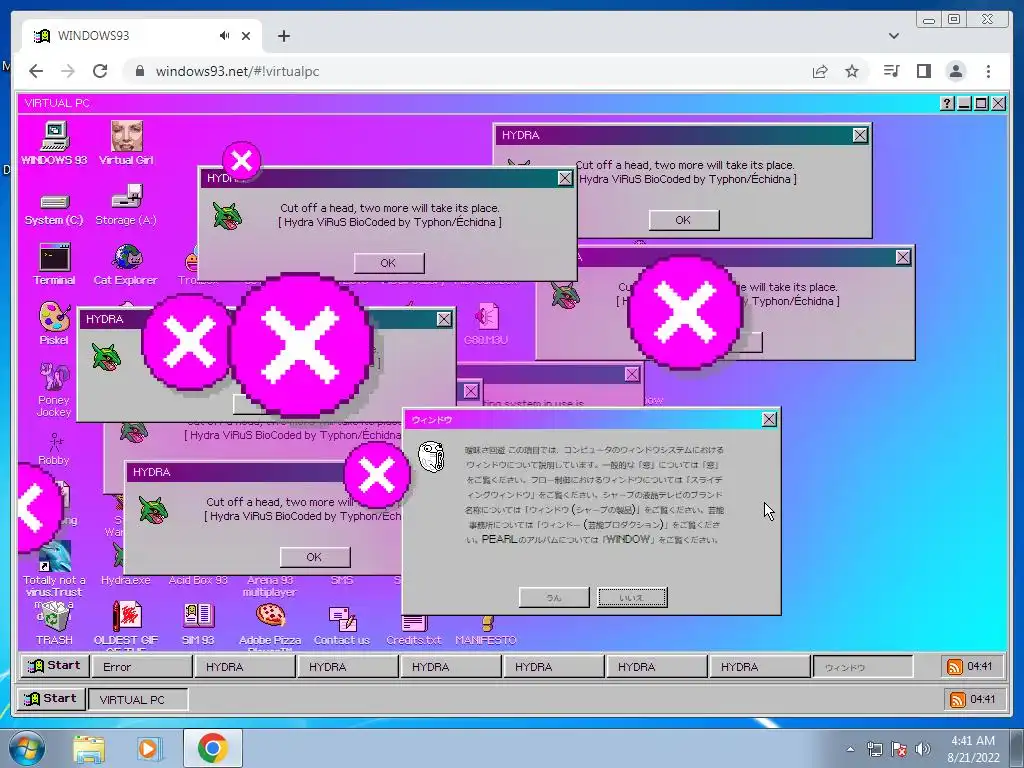
Task: Click the Windows clock showing 4:41 AM
Action: tap(972, 749)
